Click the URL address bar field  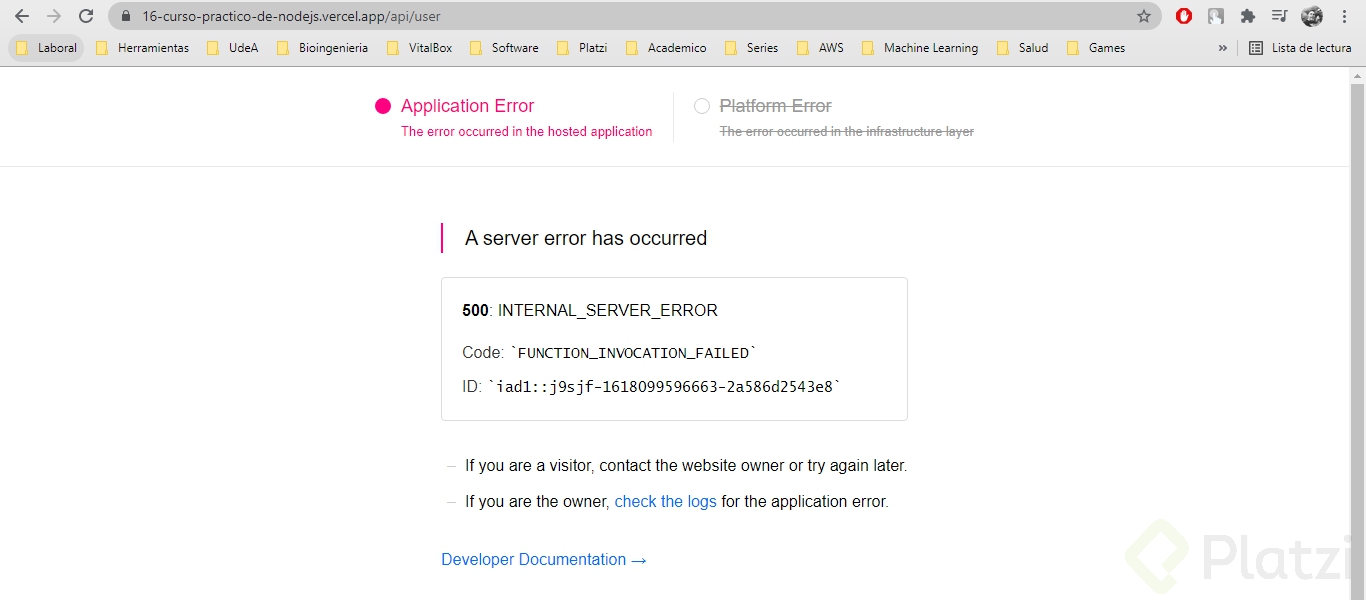tap(600, 16)
